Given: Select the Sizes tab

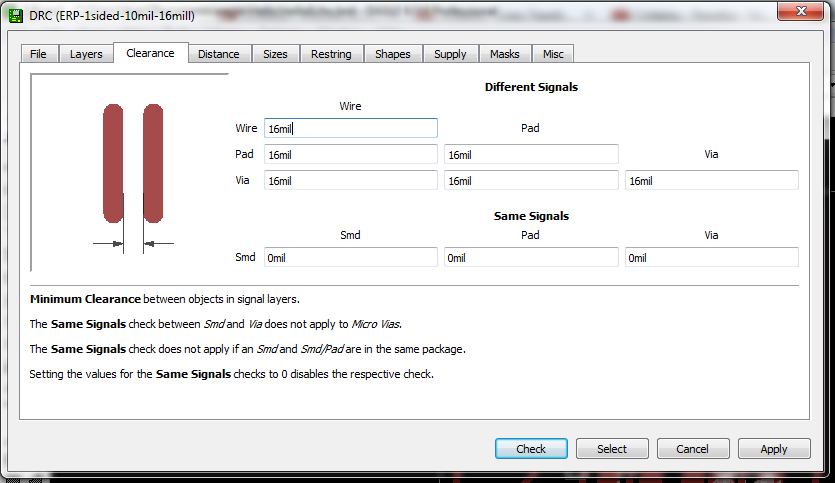Looking at the screenshot, I should [x=275, y=54].
